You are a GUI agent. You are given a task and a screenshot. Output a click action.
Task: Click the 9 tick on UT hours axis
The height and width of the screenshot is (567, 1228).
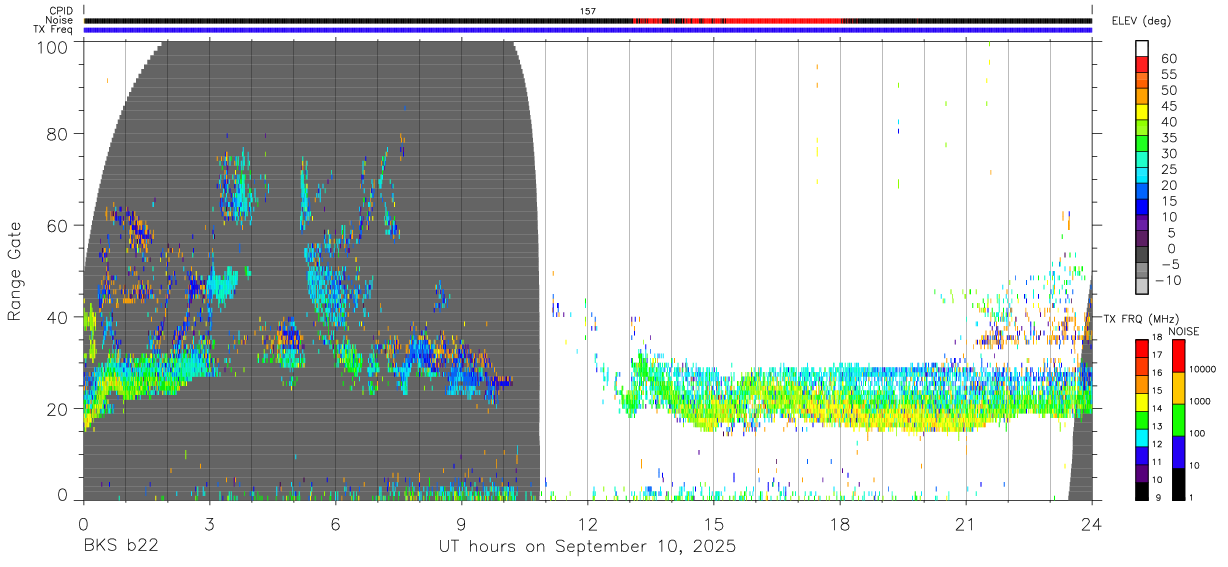[461, 524]
